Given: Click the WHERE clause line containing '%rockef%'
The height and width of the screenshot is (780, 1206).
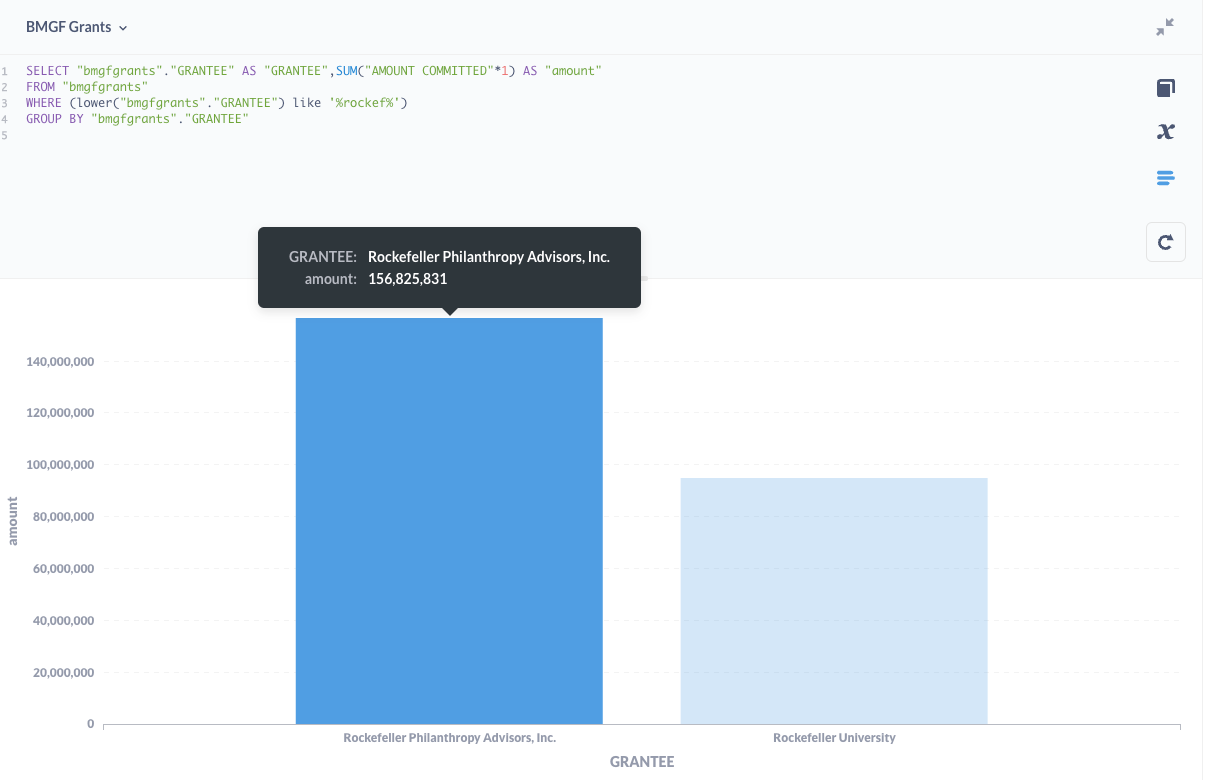Looking at the screenshot, I should pos(217,103).
